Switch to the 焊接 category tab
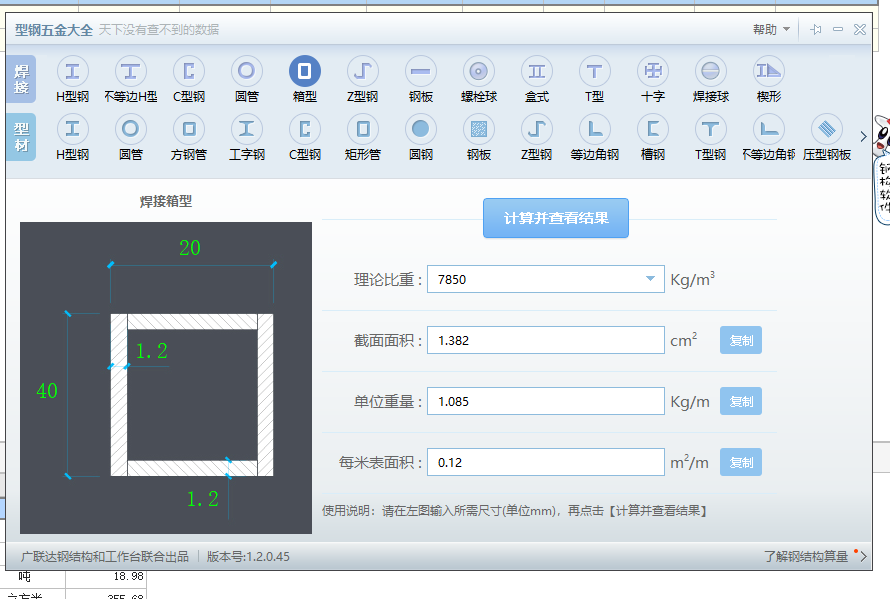Image resolution: width=890 pixels, height=599 pixels. point(22,79)
